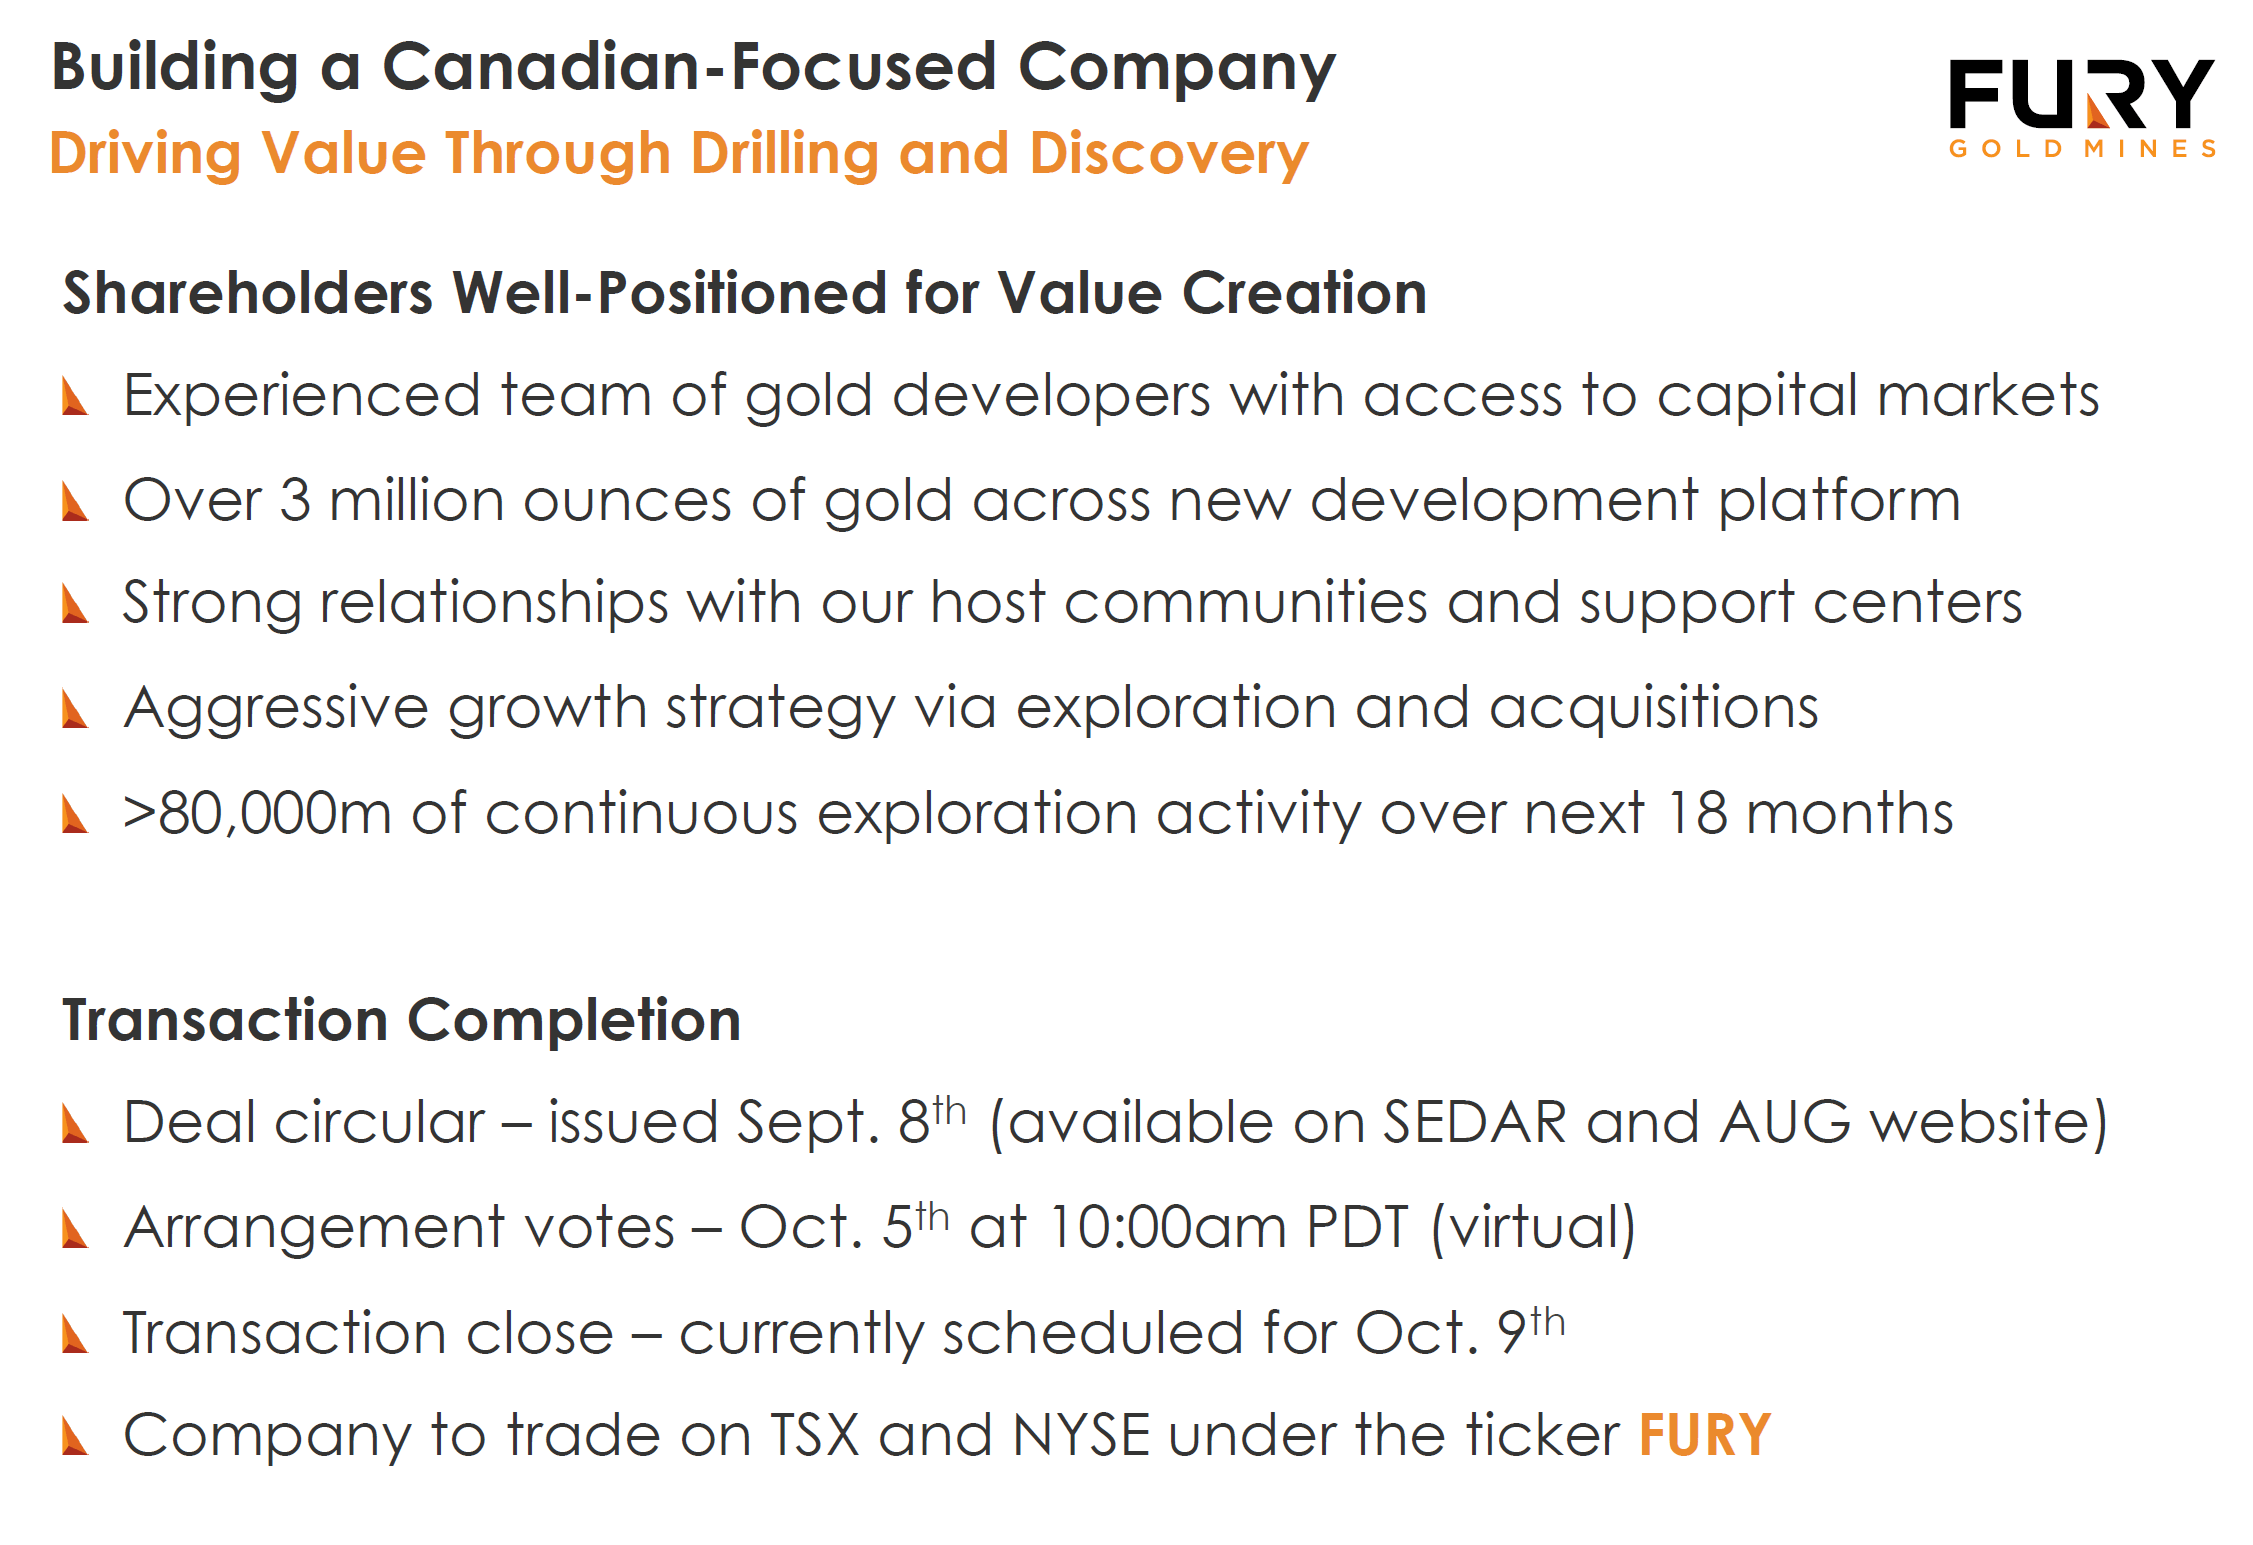Click the 'Building a Canadian-Focused Company' title
Image resolution: width=2253 pixels, height=1545 pixels.
(693, 68)
